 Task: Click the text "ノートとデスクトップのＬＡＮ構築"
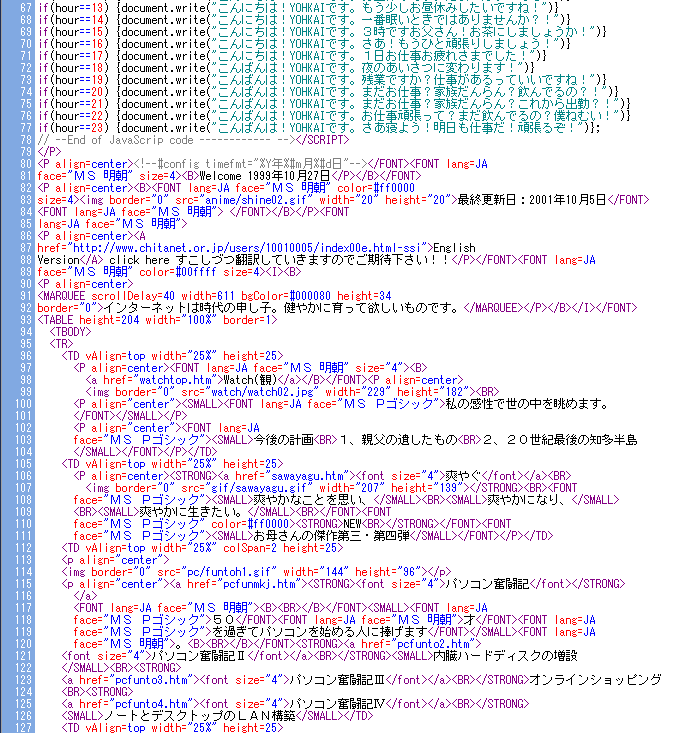[x=199, y=716]
